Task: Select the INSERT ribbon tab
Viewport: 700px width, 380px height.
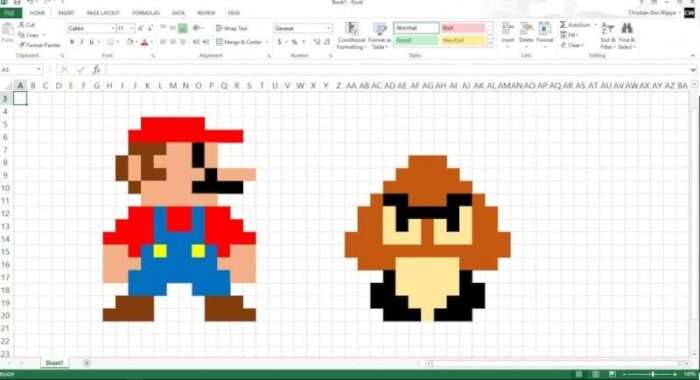Action: point(66,13)
